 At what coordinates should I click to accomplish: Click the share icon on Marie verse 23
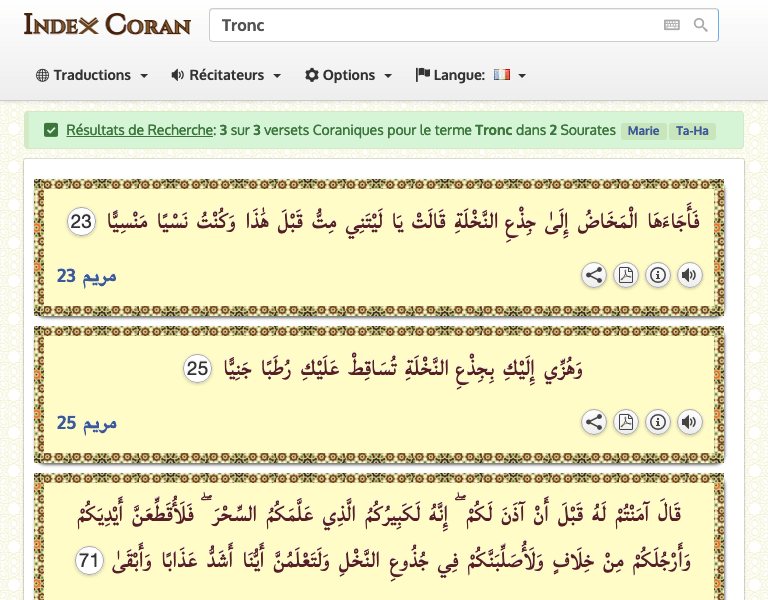[594, 276]
